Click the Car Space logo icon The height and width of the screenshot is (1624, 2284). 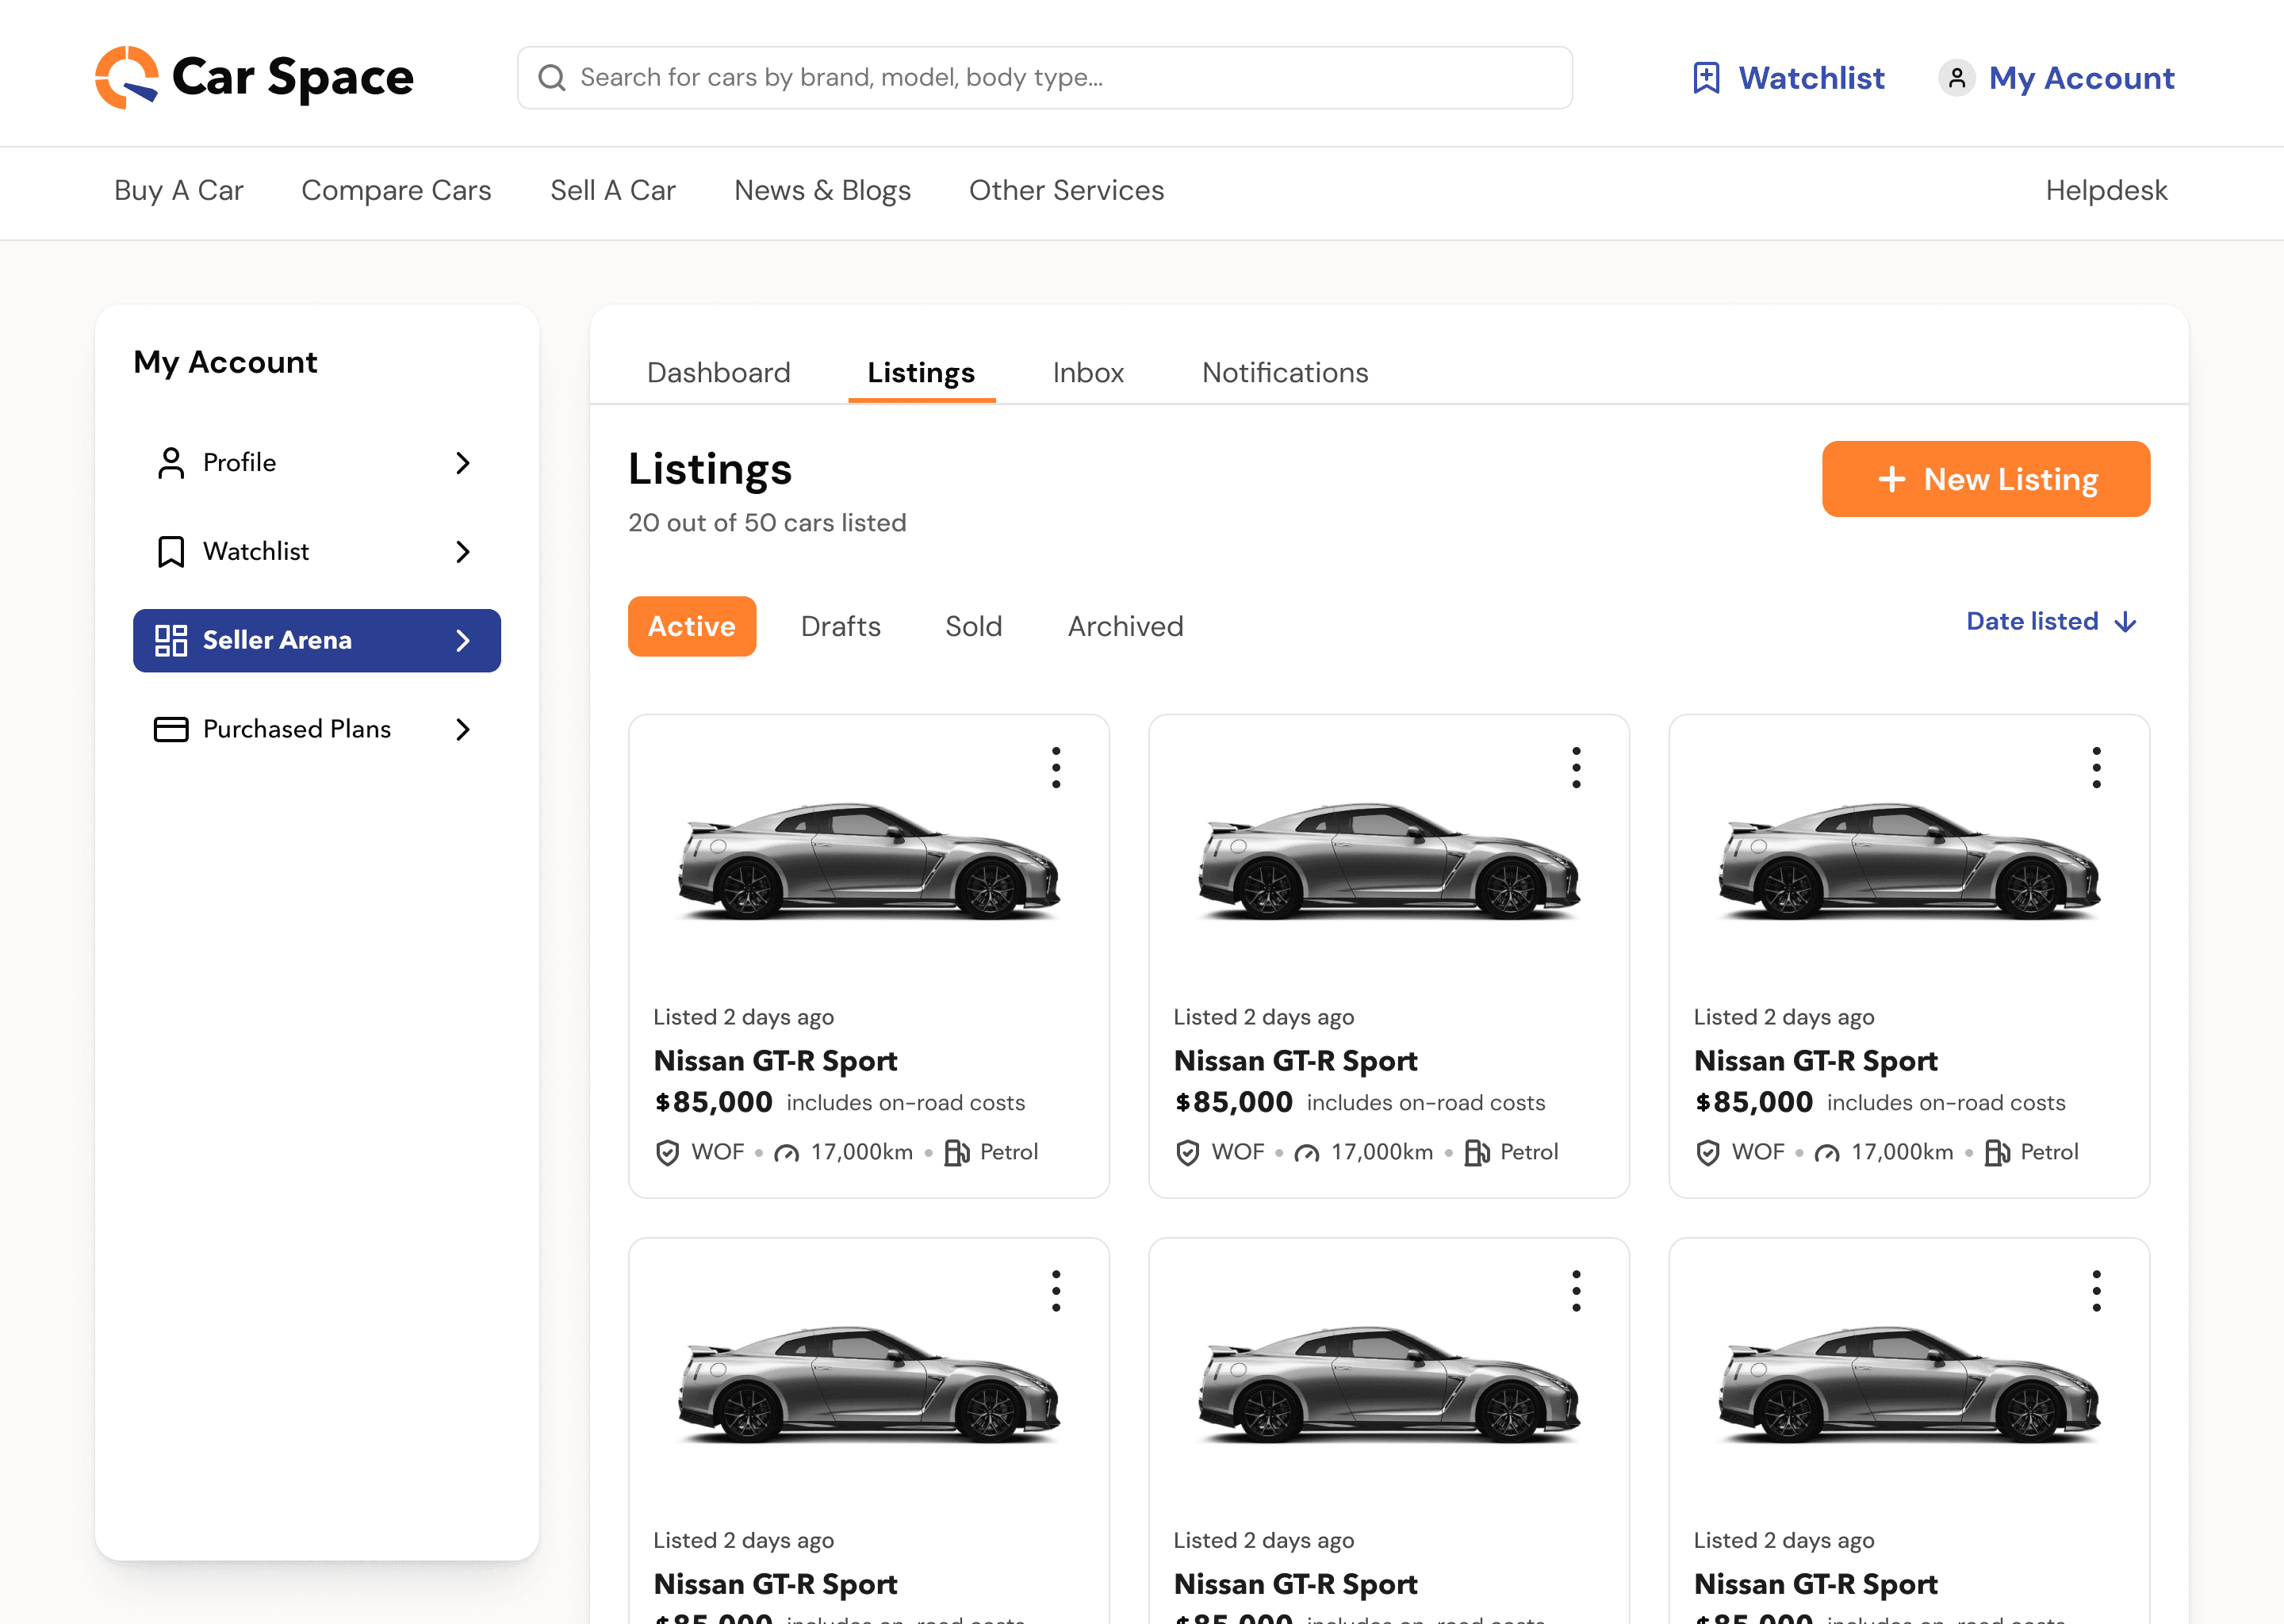click(126, 77)
